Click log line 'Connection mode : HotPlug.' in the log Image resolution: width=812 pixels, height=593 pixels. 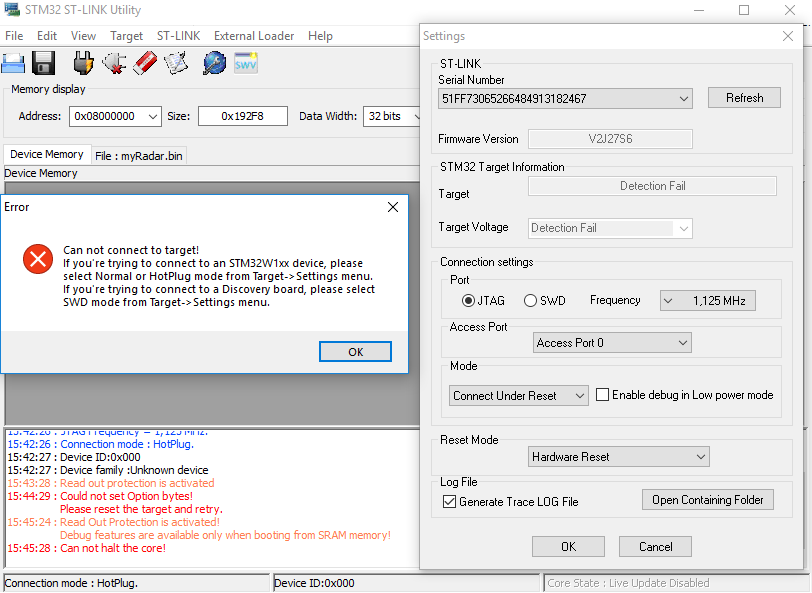100,444
